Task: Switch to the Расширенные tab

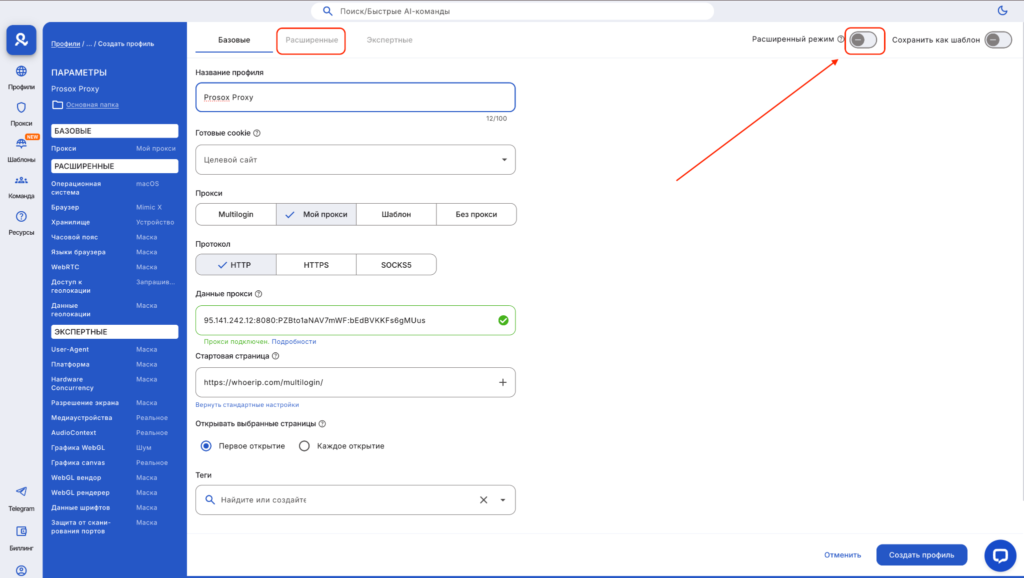Action: point(311,40)
